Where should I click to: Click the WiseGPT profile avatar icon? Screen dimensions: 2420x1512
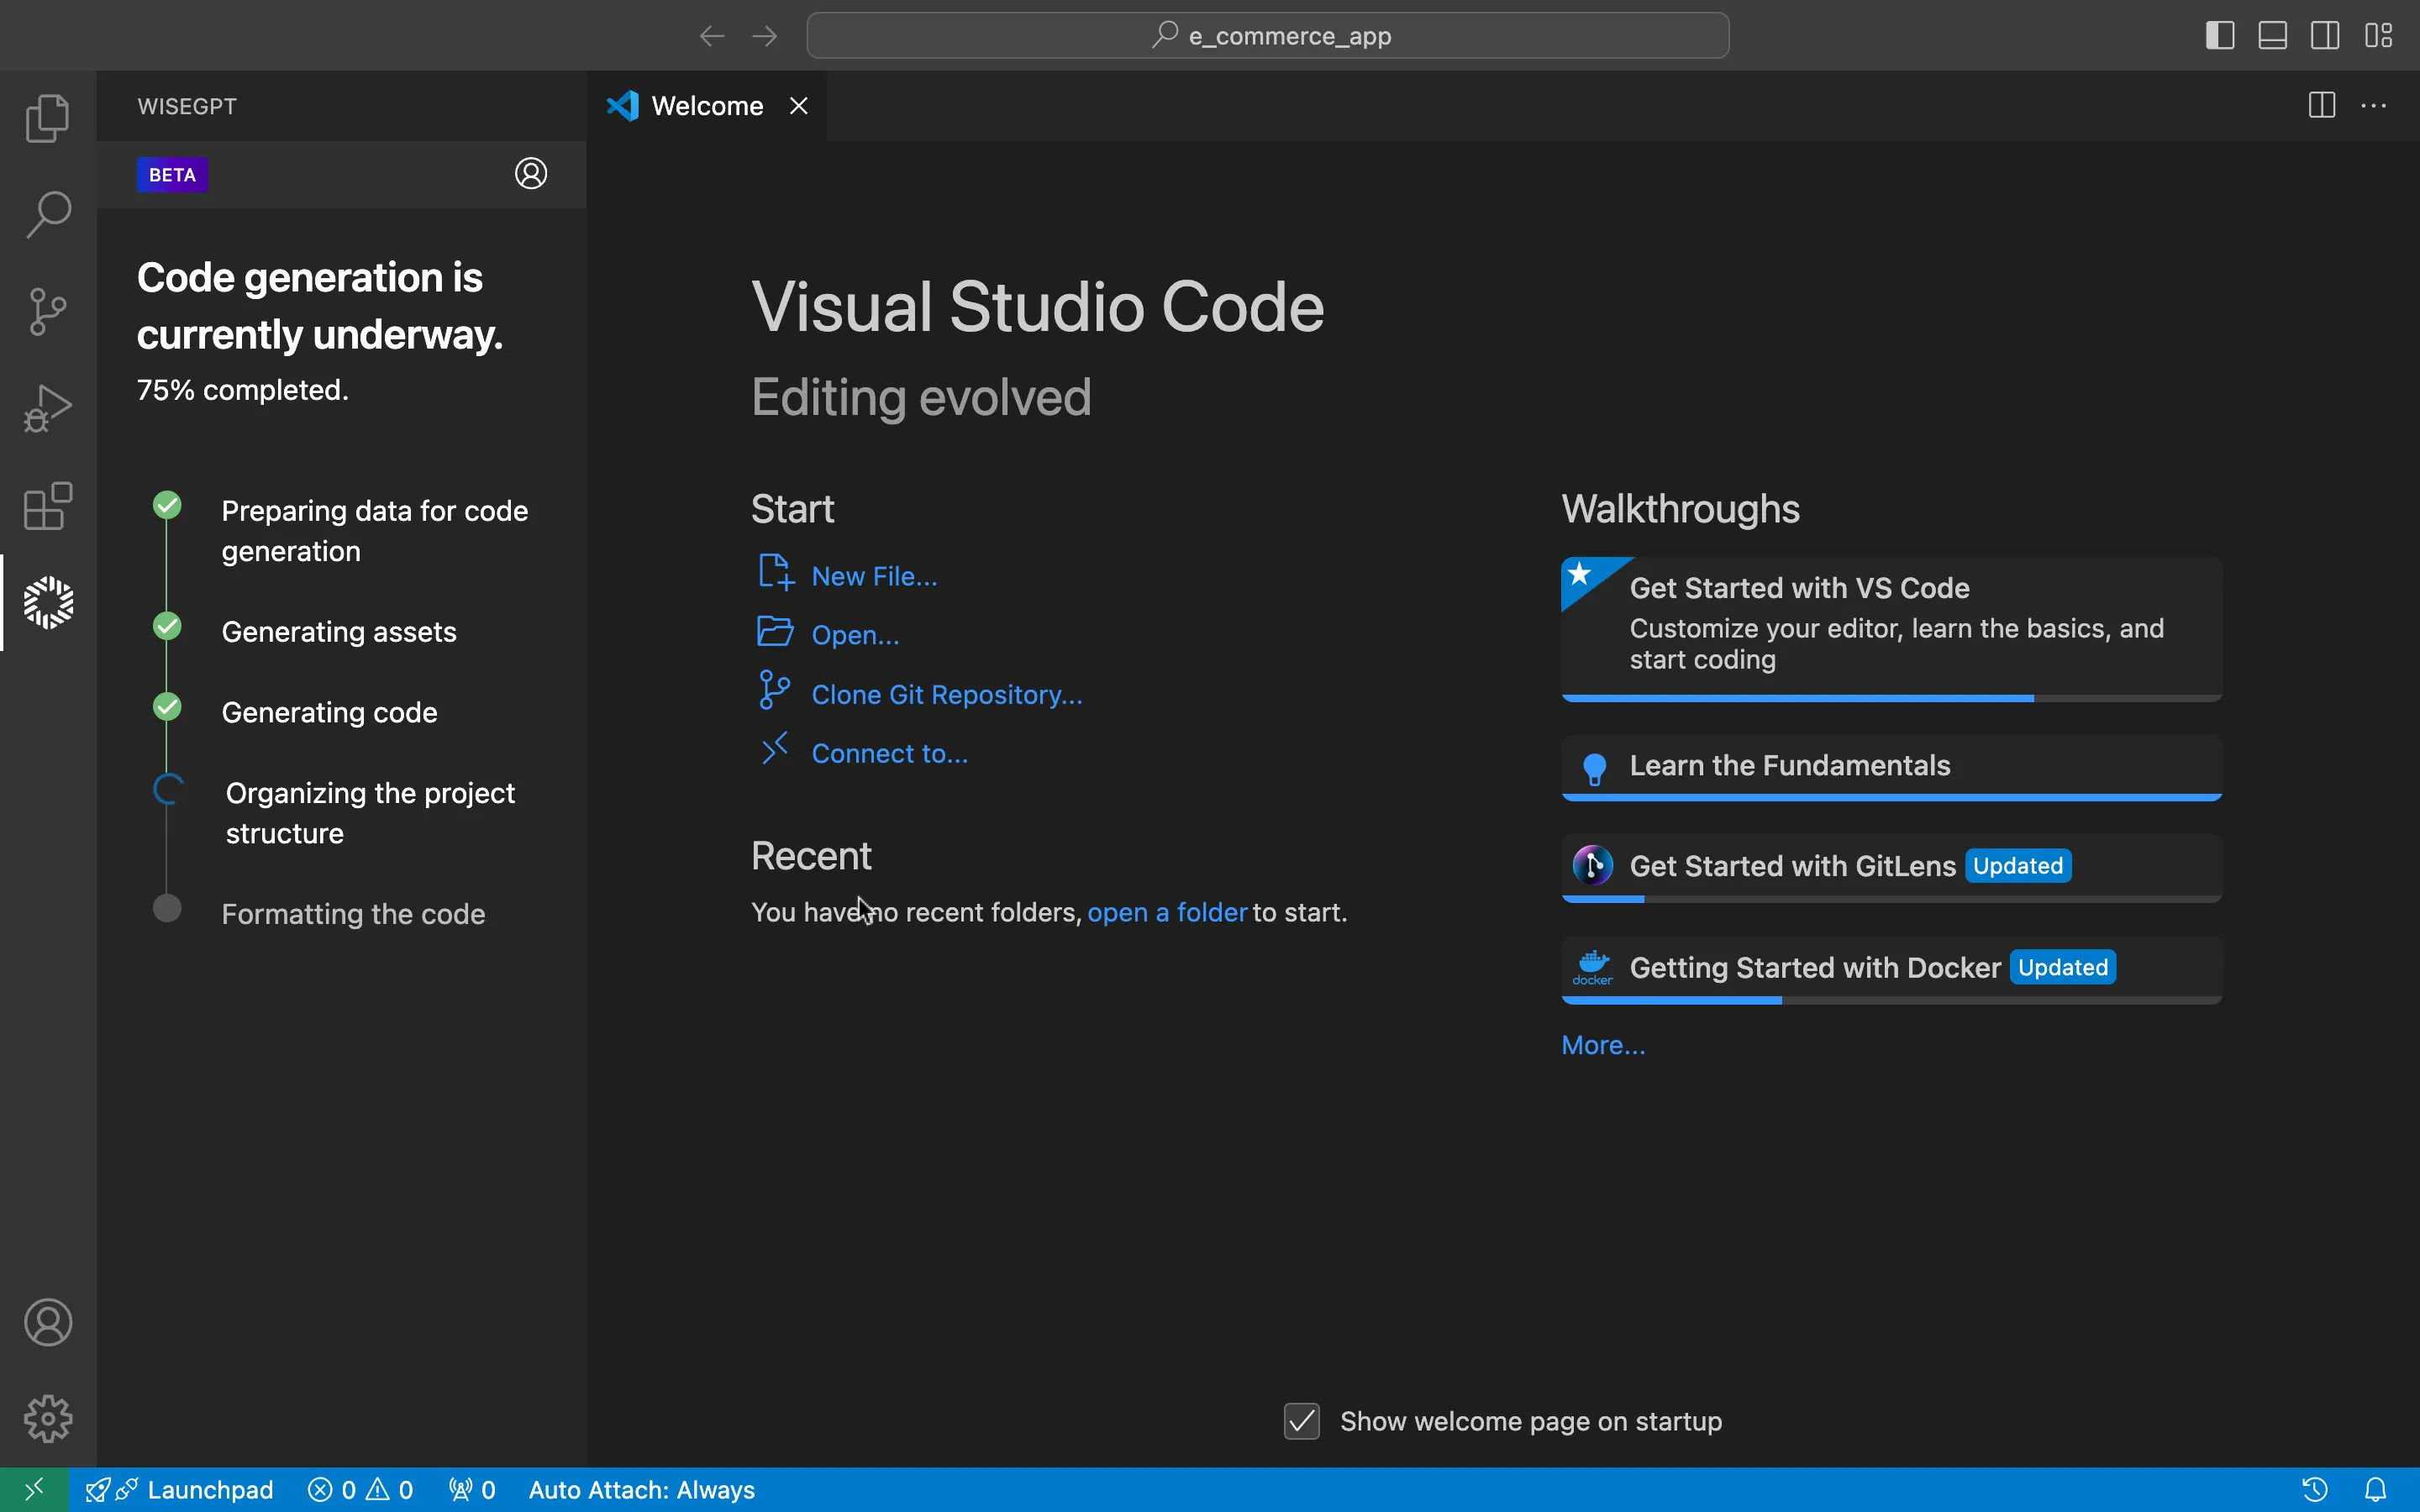531,174
